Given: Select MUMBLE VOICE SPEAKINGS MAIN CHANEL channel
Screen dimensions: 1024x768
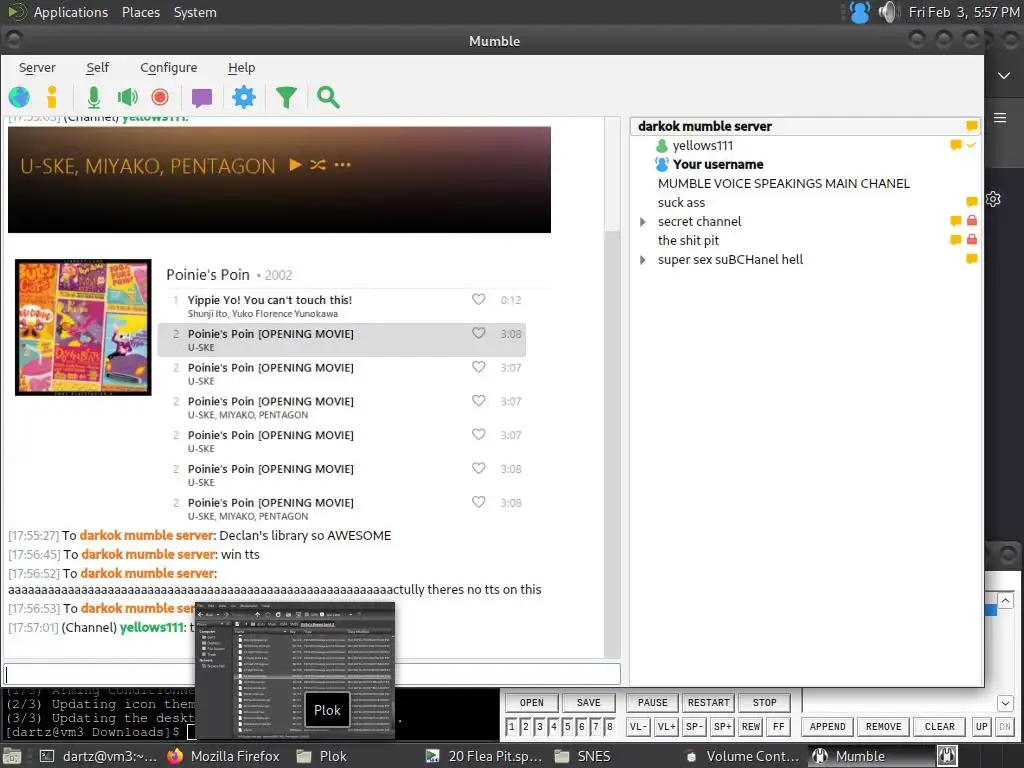Looking at the screenshot, I should coord(784,184).
